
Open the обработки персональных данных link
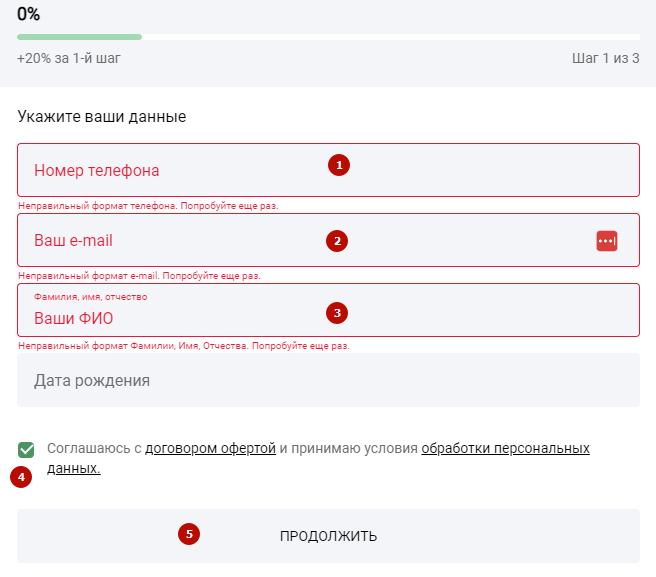click(x=505, y=448)
